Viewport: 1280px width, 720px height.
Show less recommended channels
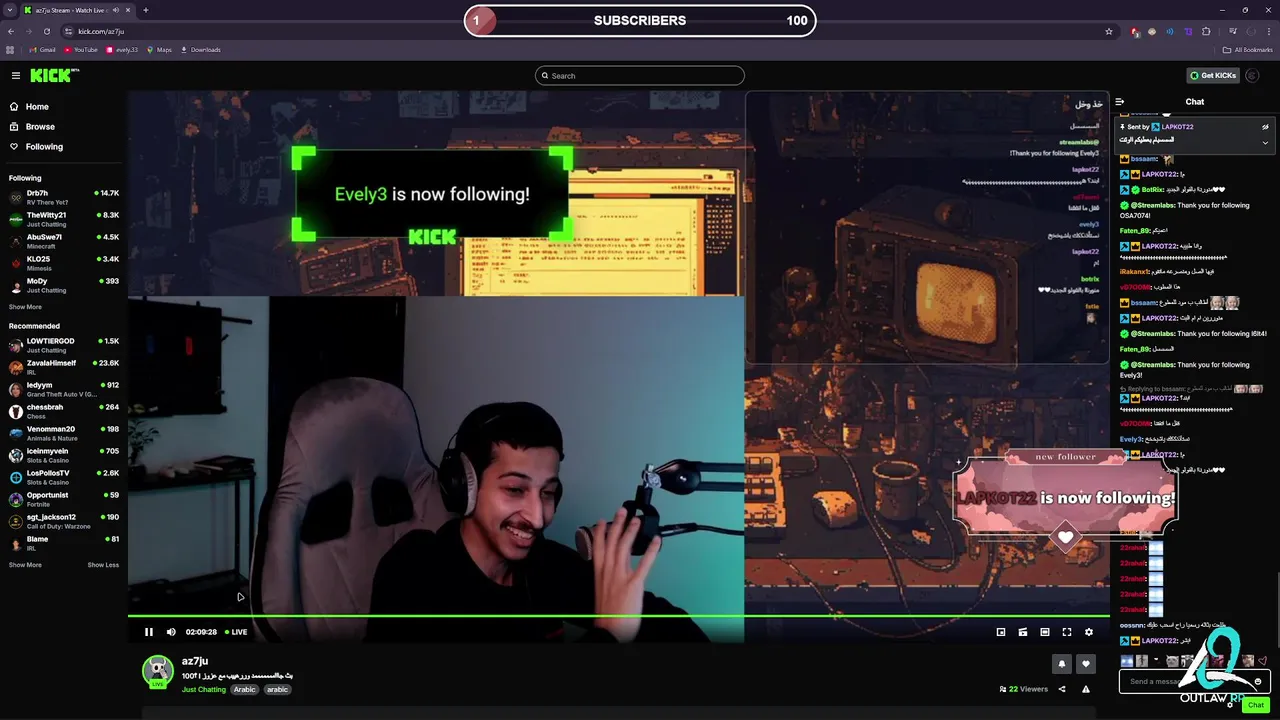103,565
